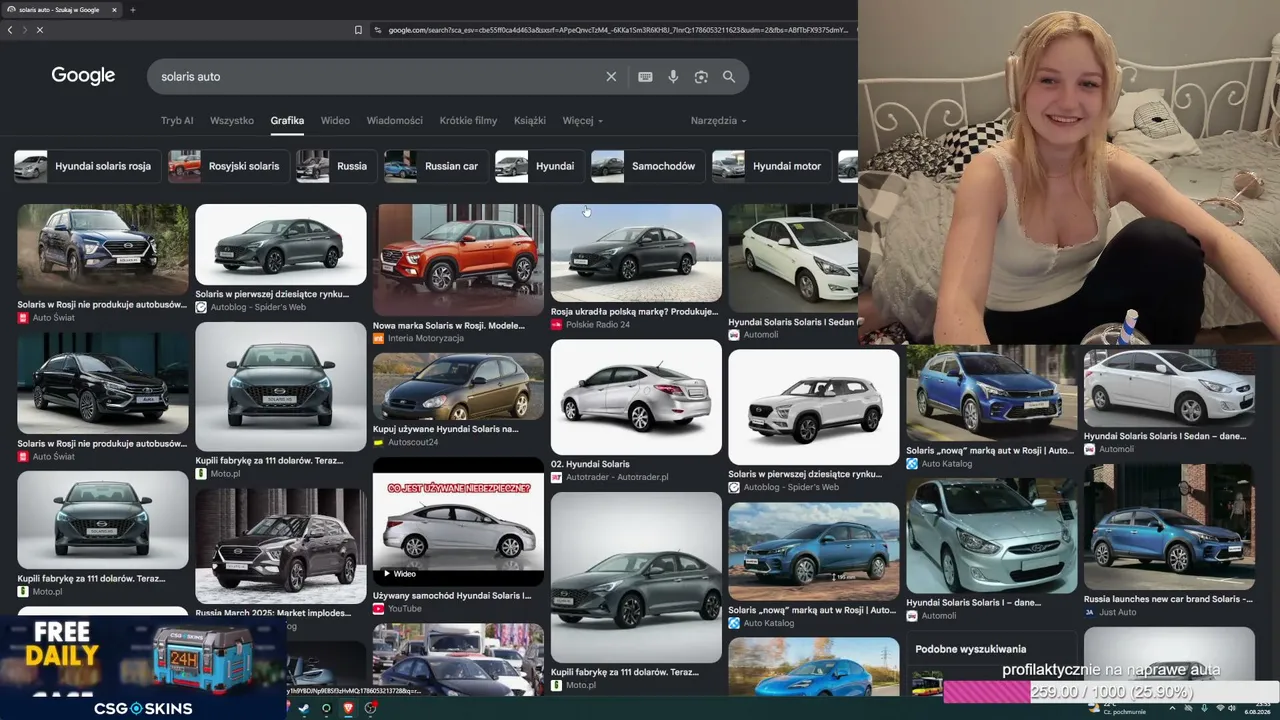
Task: Stop loading the page
Action: pyautogui.click(x=40, y=30)
